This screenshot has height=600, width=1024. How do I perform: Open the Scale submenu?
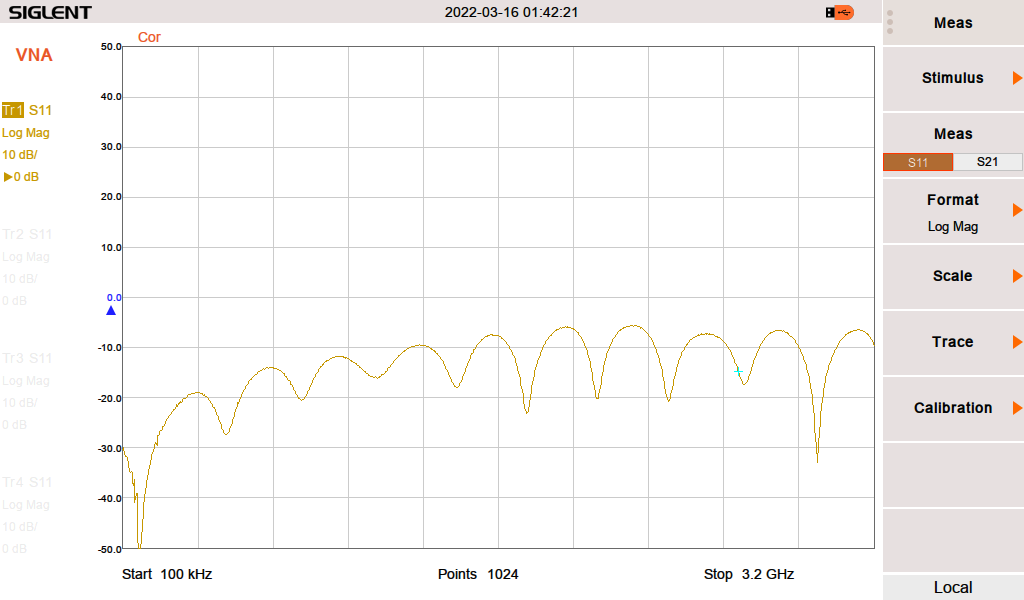[953, 276]
